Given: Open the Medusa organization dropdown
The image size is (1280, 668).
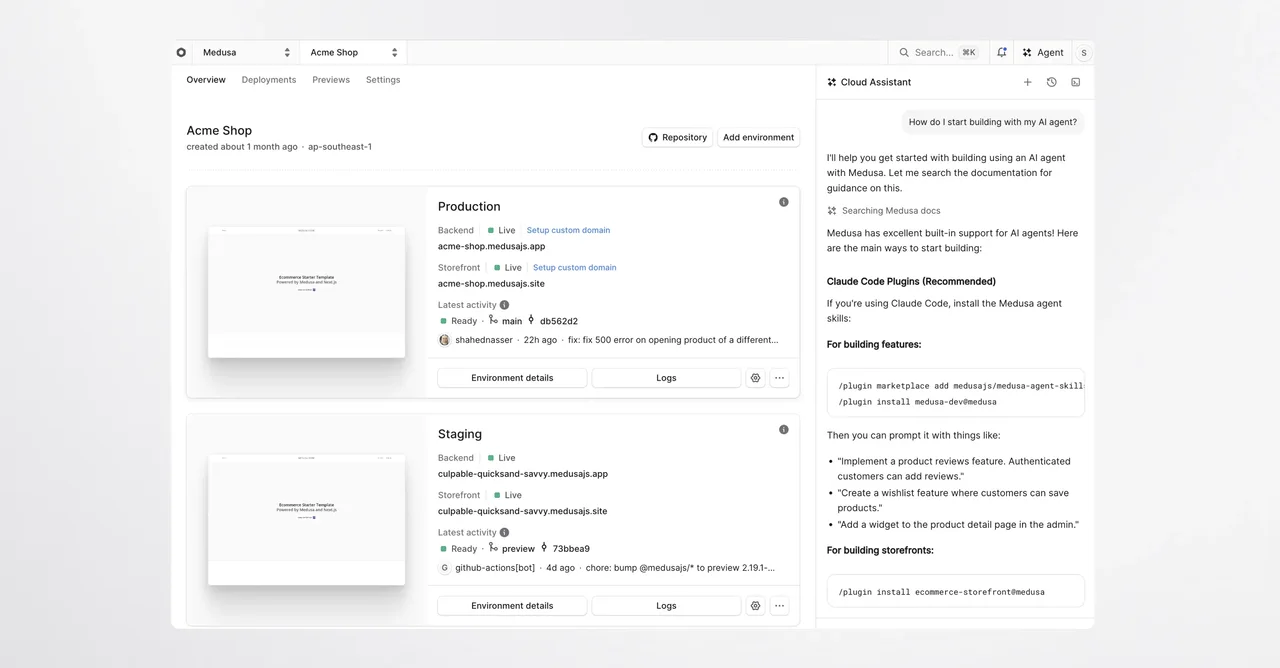Looking at the screenshot, I should tap(245, 52).
